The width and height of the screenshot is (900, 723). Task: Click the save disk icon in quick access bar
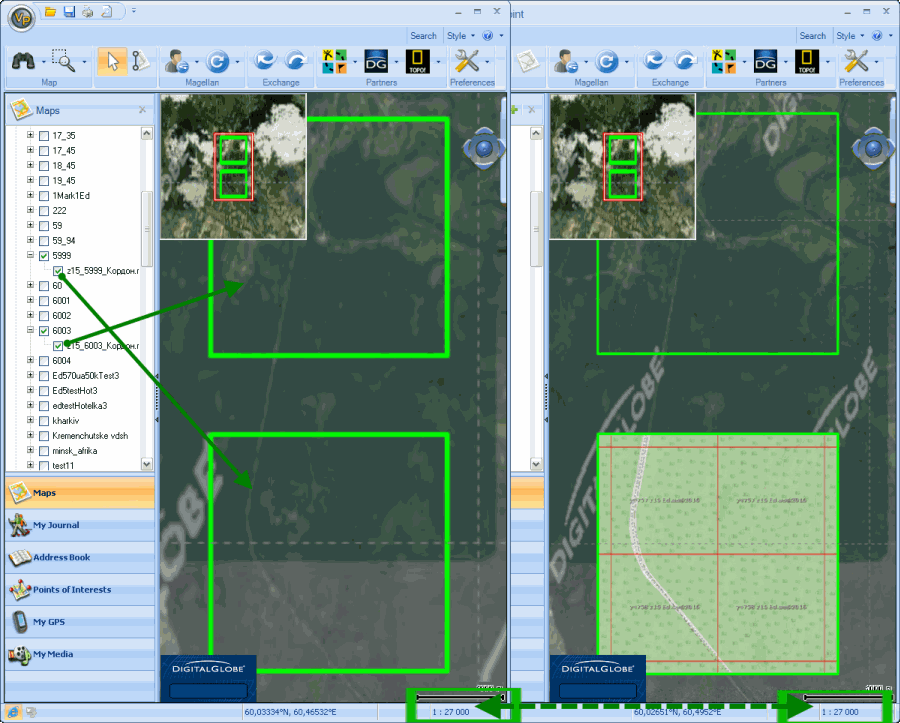[x=69, y=12]
